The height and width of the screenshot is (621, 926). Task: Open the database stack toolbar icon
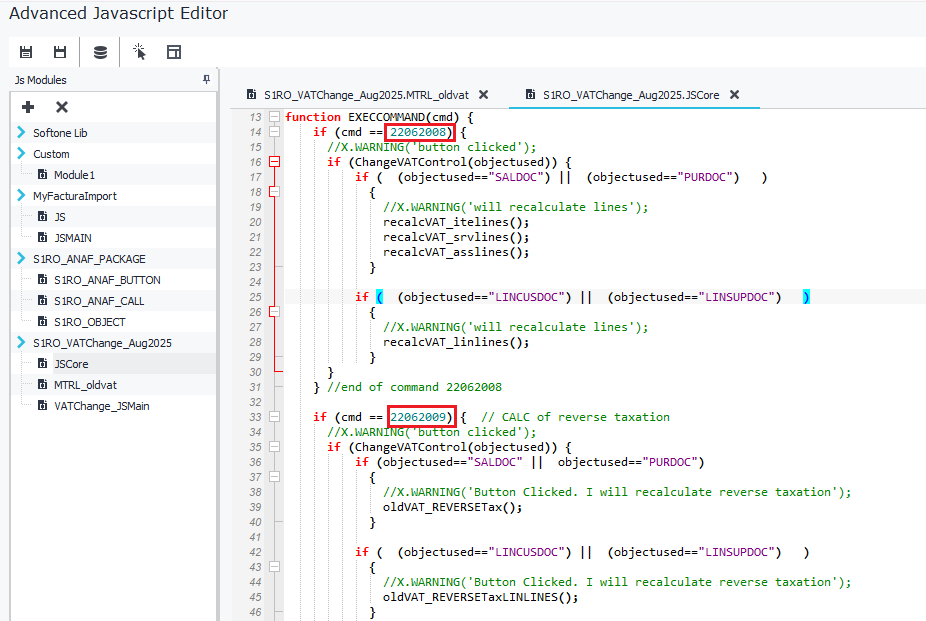(x=100, y=52)
